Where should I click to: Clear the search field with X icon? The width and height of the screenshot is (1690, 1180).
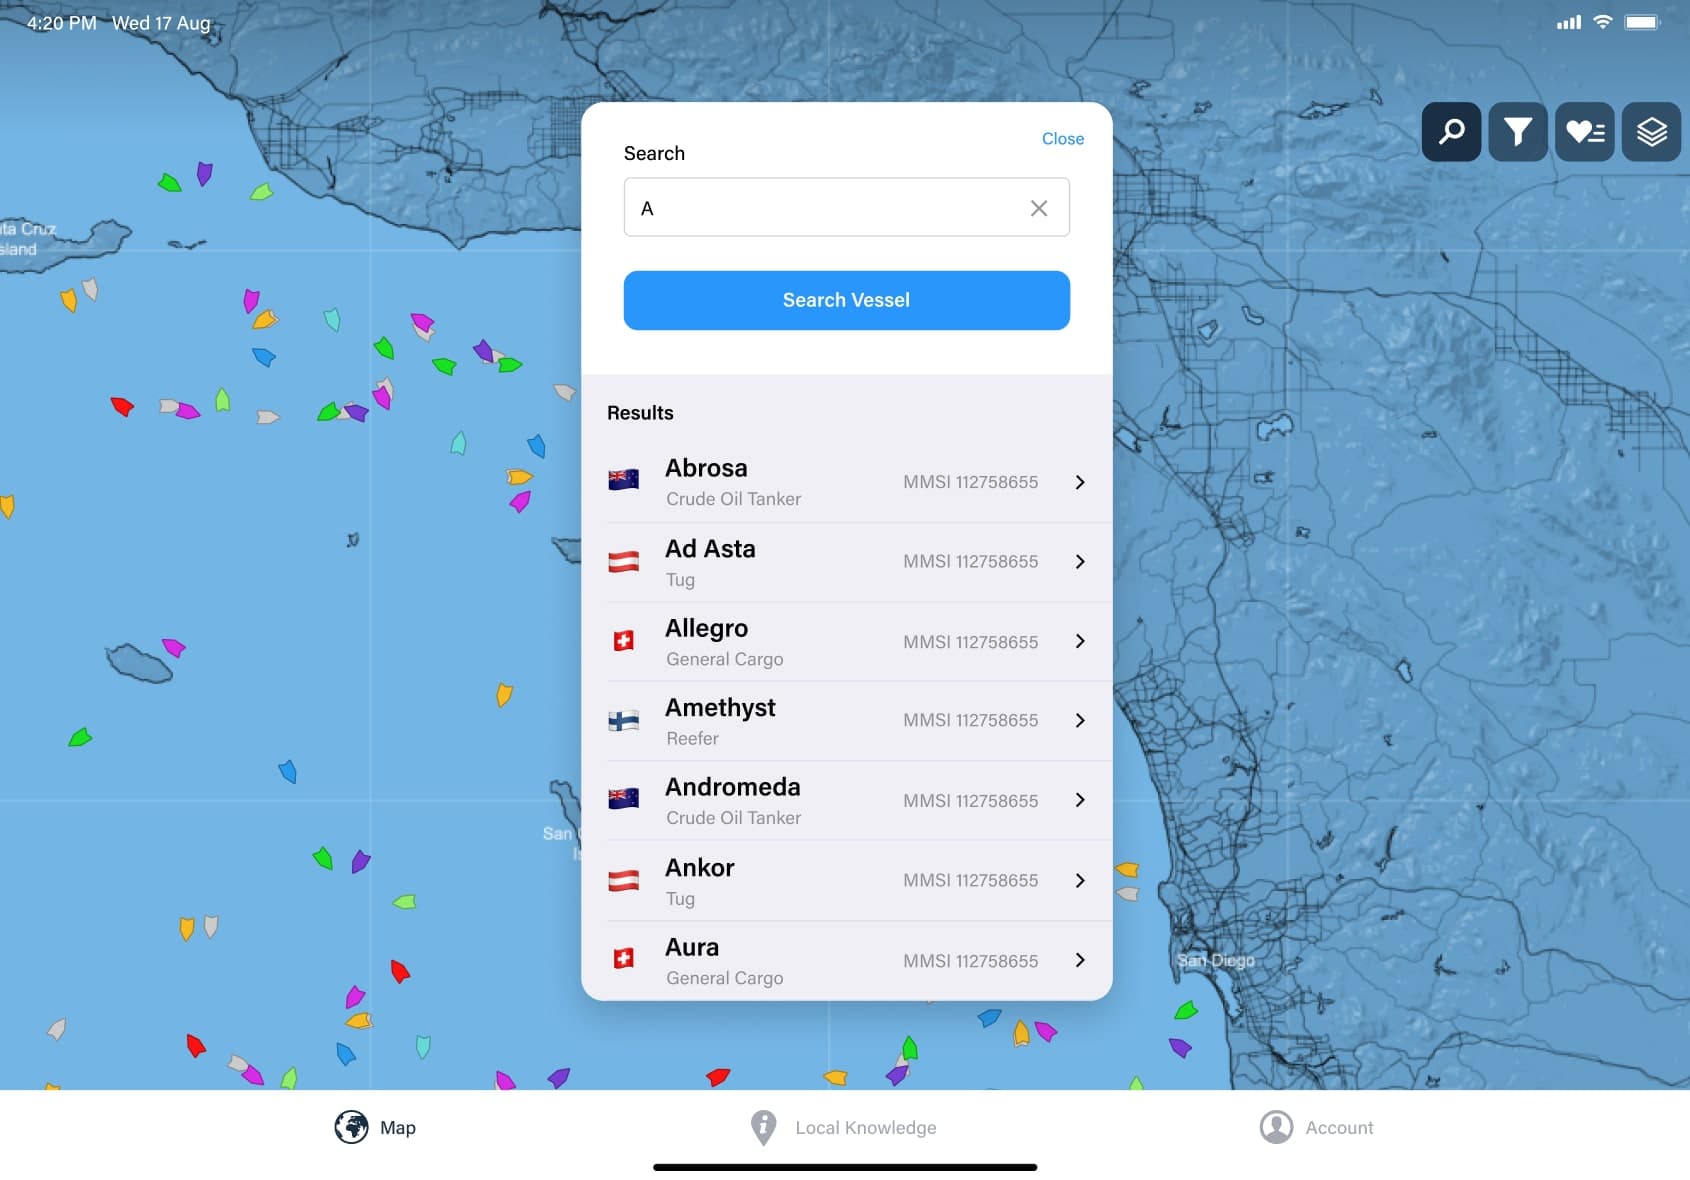point(1039,208)
